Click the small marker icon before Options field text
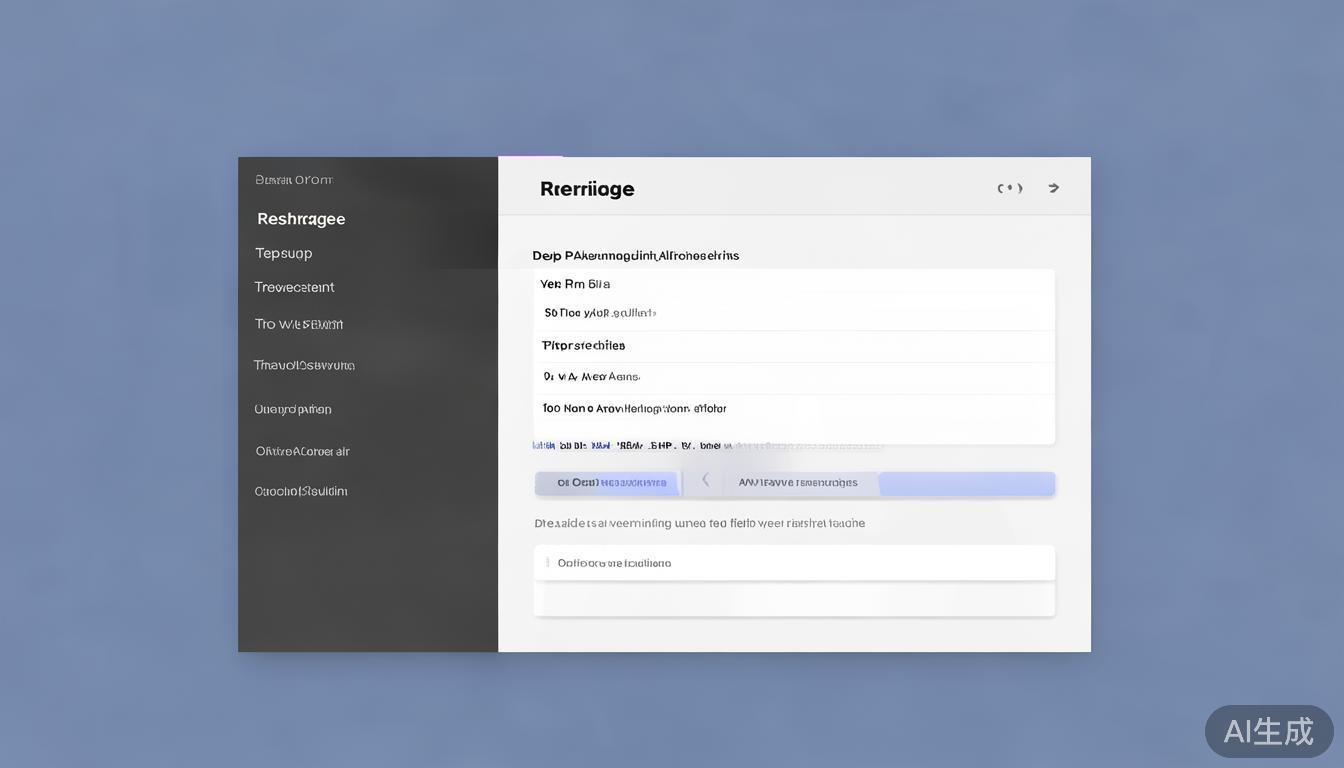The height and width of the screenshot is (768, 1344). tap(547, 563)
